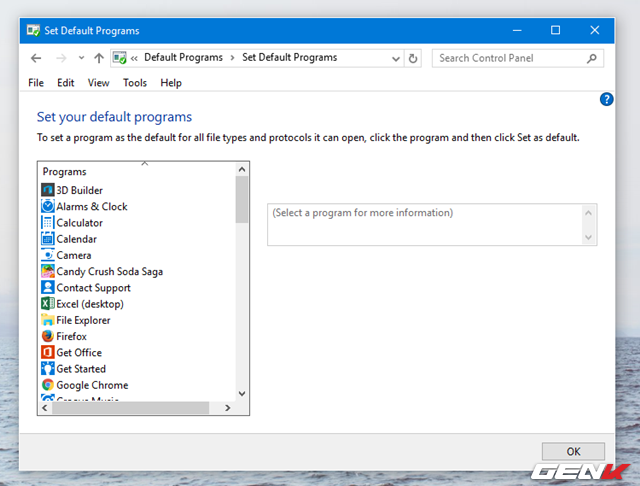
Task: Select Calendar in the programs list
Action: coord(76,239)
